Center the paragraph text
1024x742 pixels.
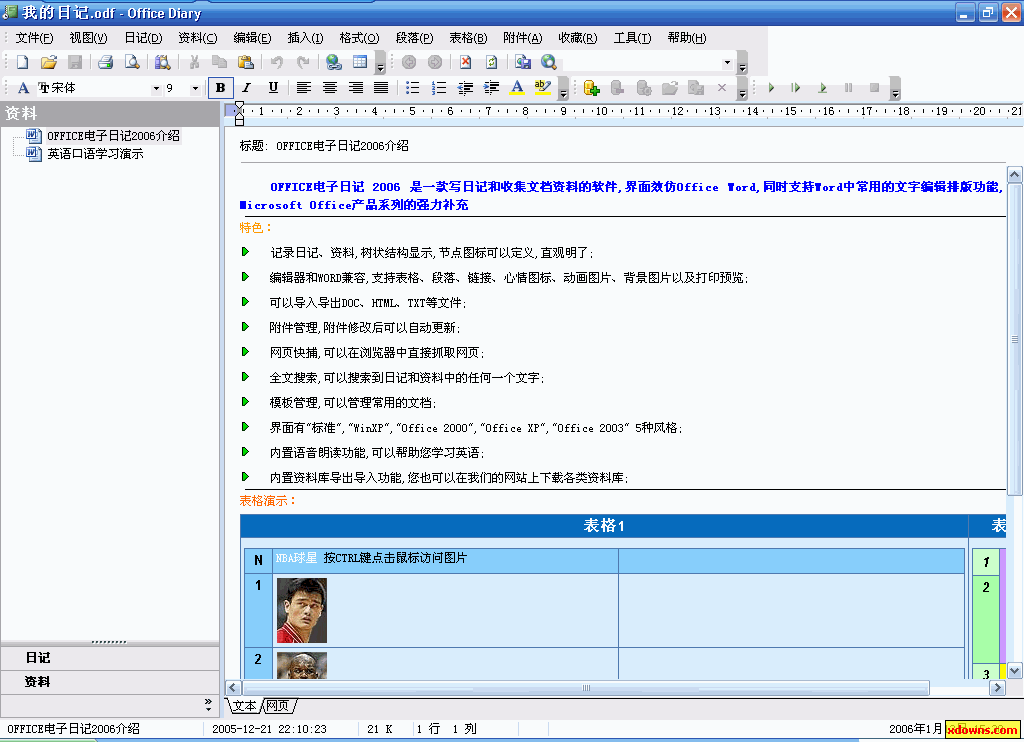click(330, 88)
